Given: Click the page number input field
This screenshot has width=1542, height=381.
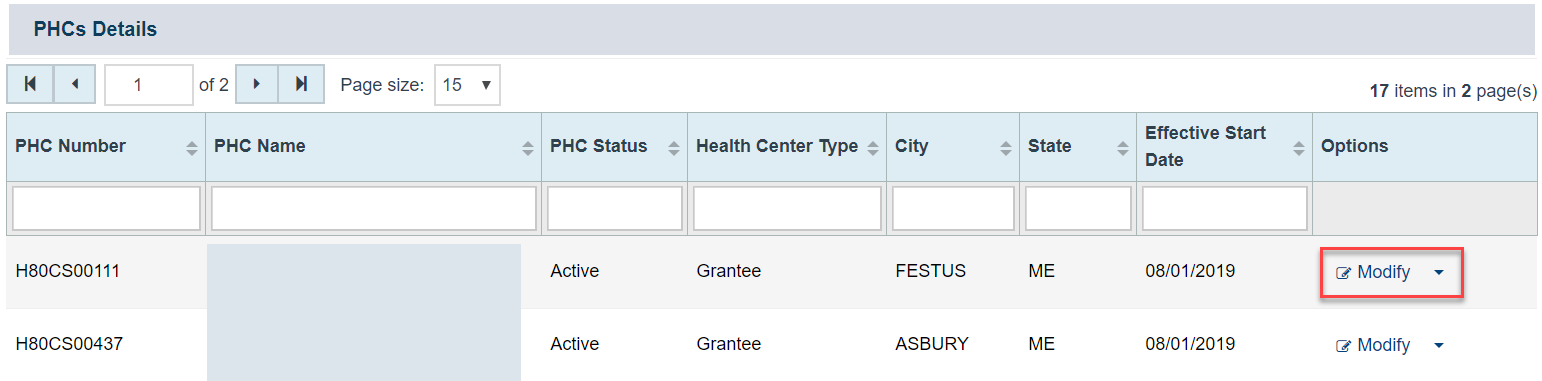Looking at the screenshot, I should (148, 85).
